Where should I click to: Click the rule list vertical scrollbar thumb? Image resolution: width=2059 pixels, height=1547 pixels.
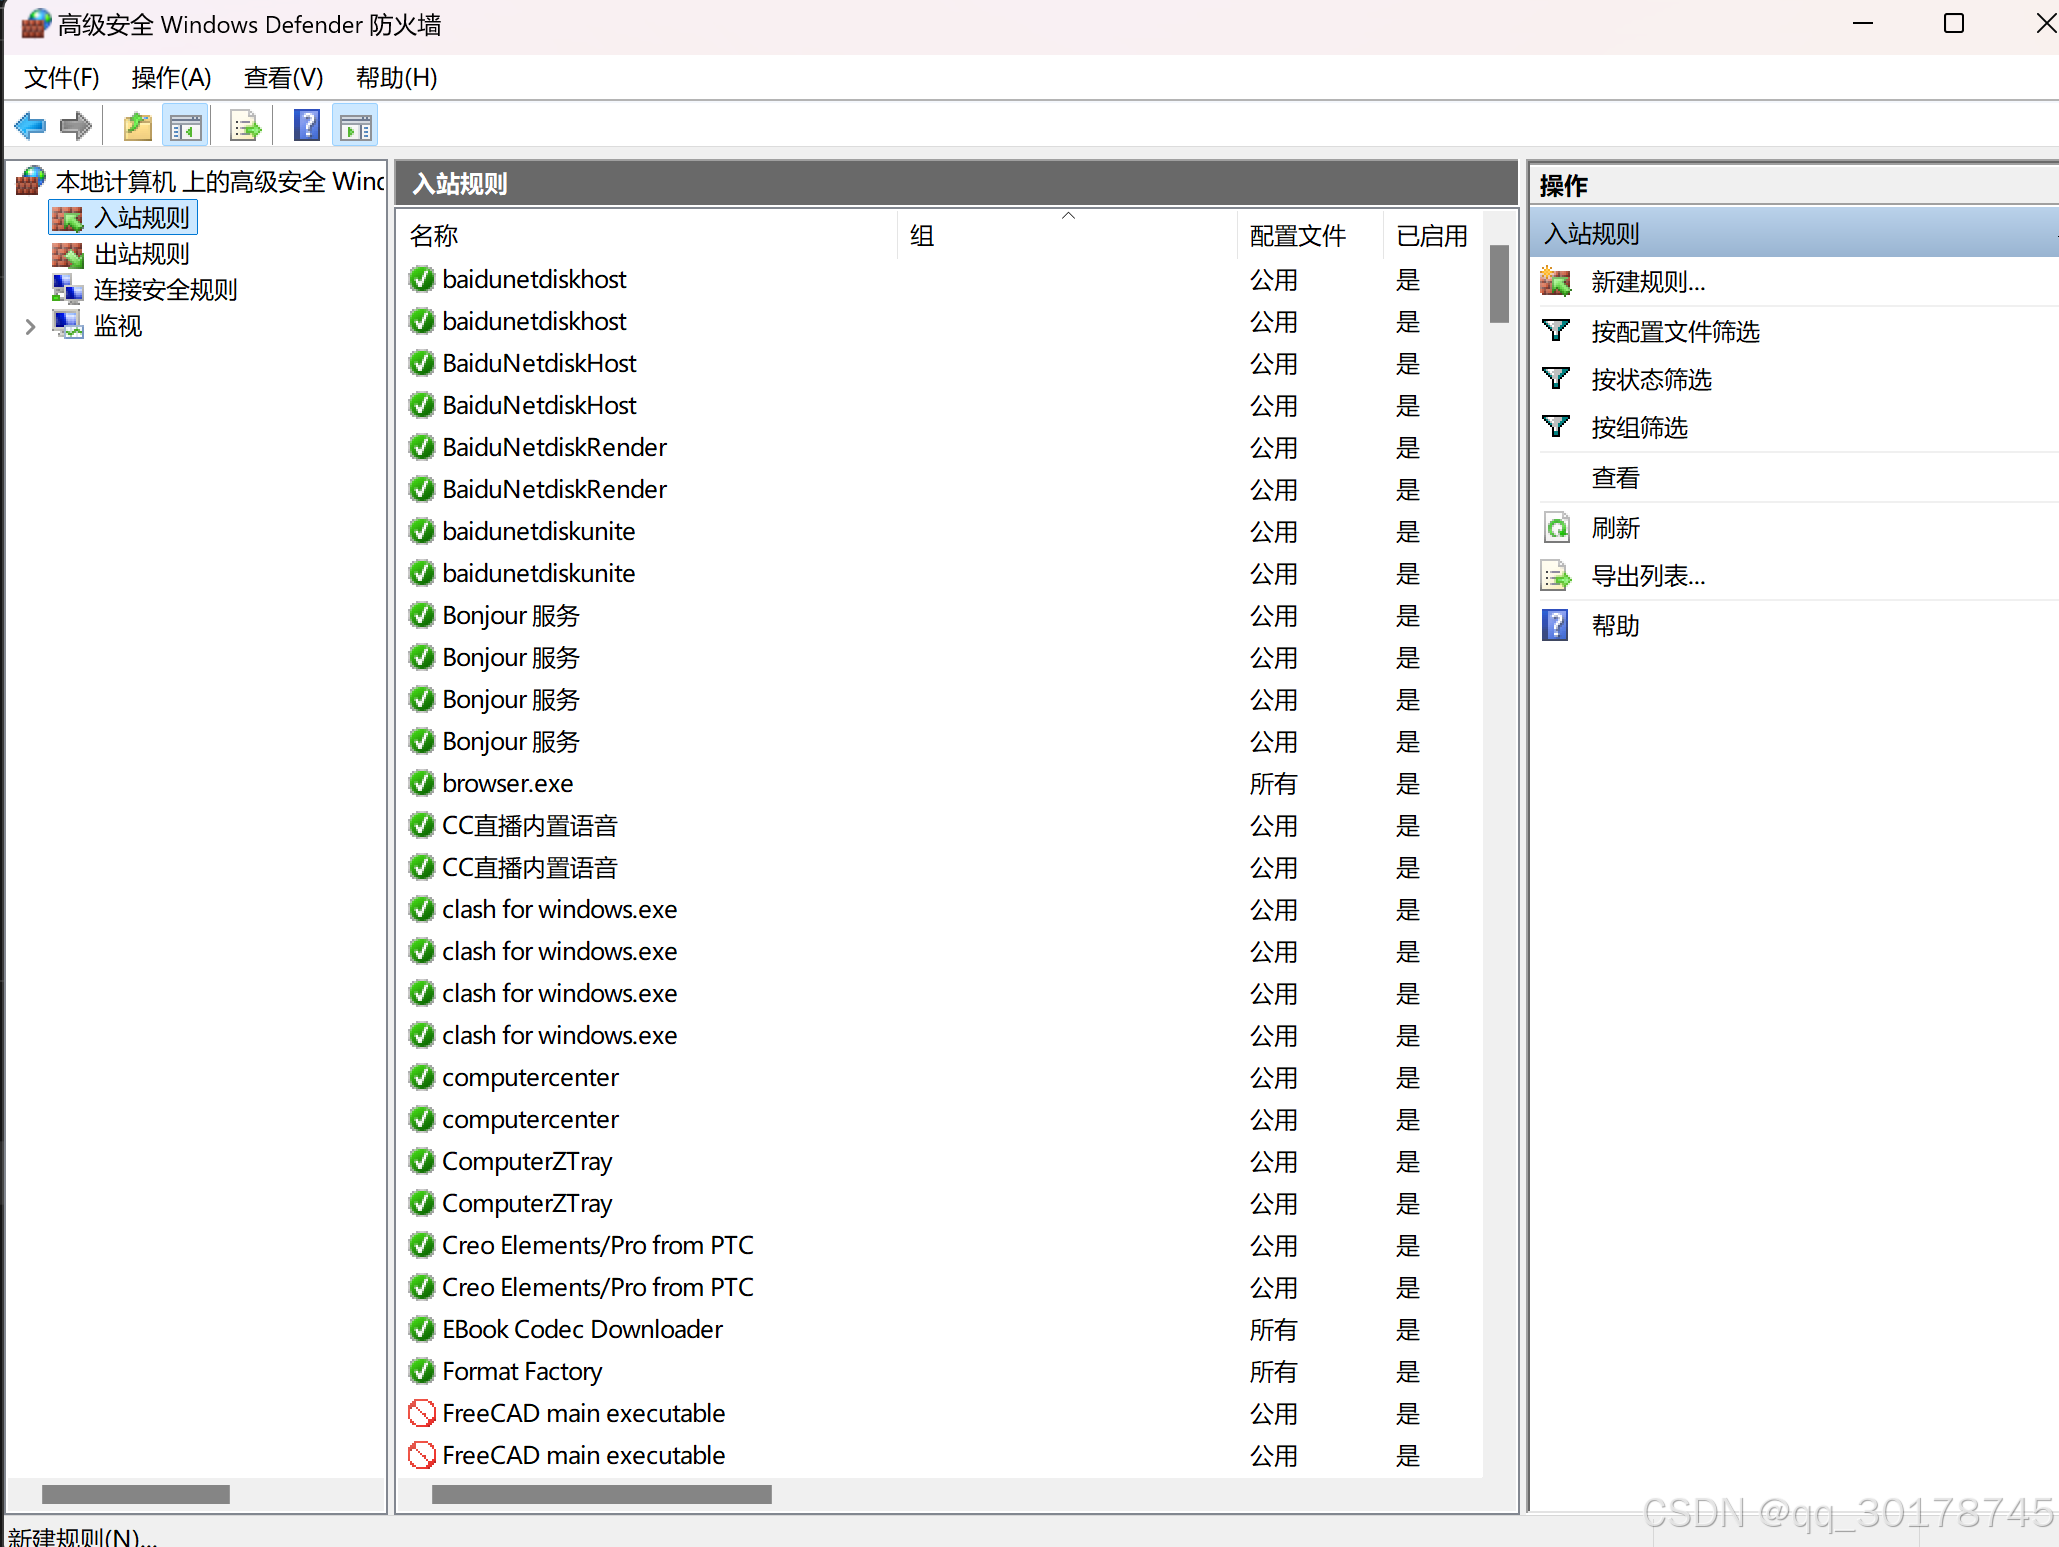click(1498, 284)
